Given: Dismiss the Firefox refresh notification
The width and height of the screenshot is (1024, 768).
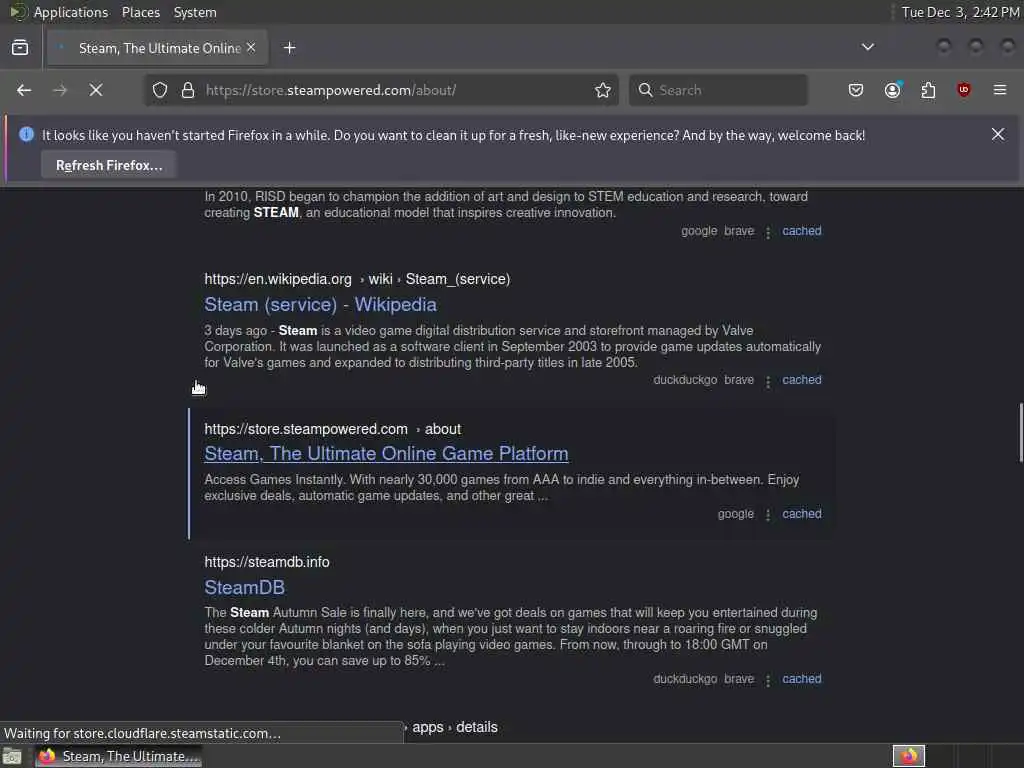Looking at the screenshot, I should click(997, 135).
